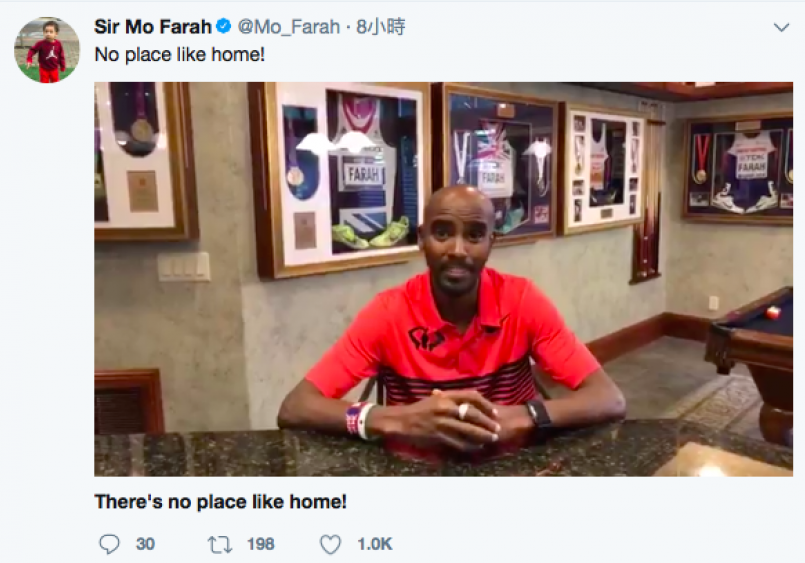Click the reply count 30
This screenshot has width=805, height=563.
[x=145, y=544]
